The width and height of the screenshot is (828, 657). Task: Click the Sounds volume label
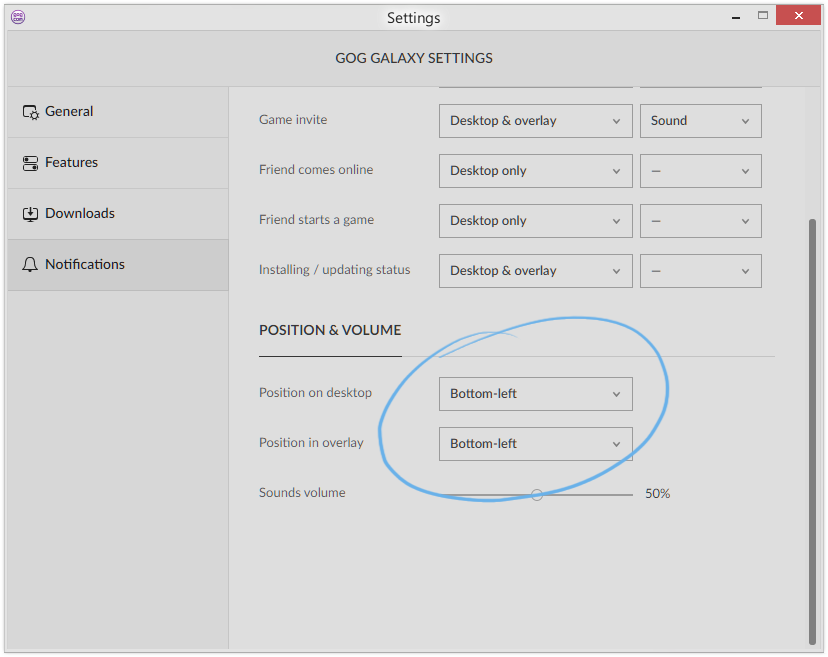click(x=302, y=493)
